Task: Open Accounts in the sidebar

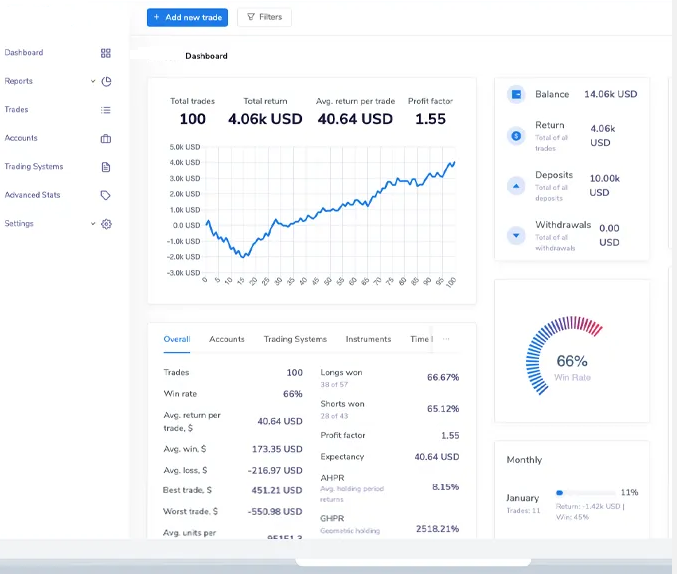Action: click(x=21, y=138)
